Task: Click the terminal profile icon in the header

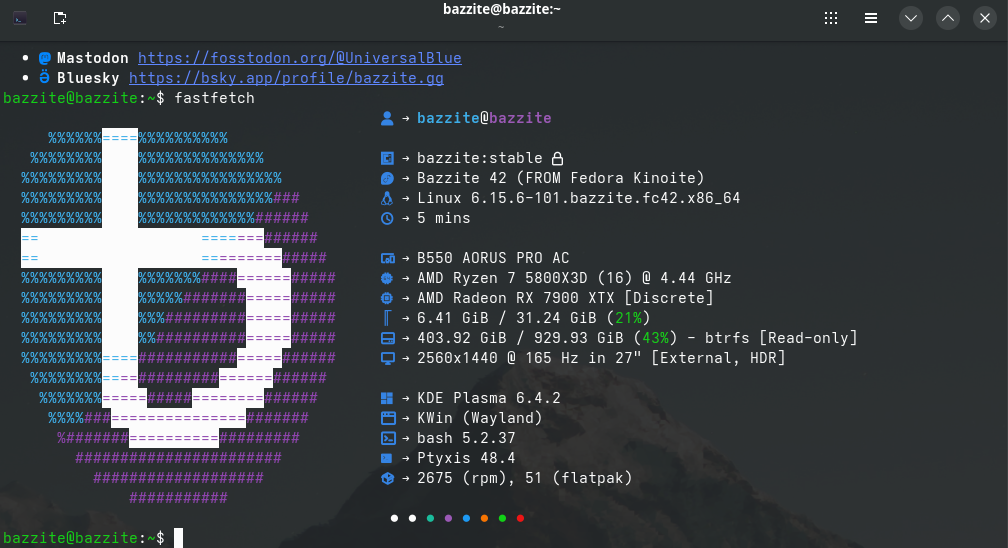Action: pyautogui.click(x=20, y=18)
